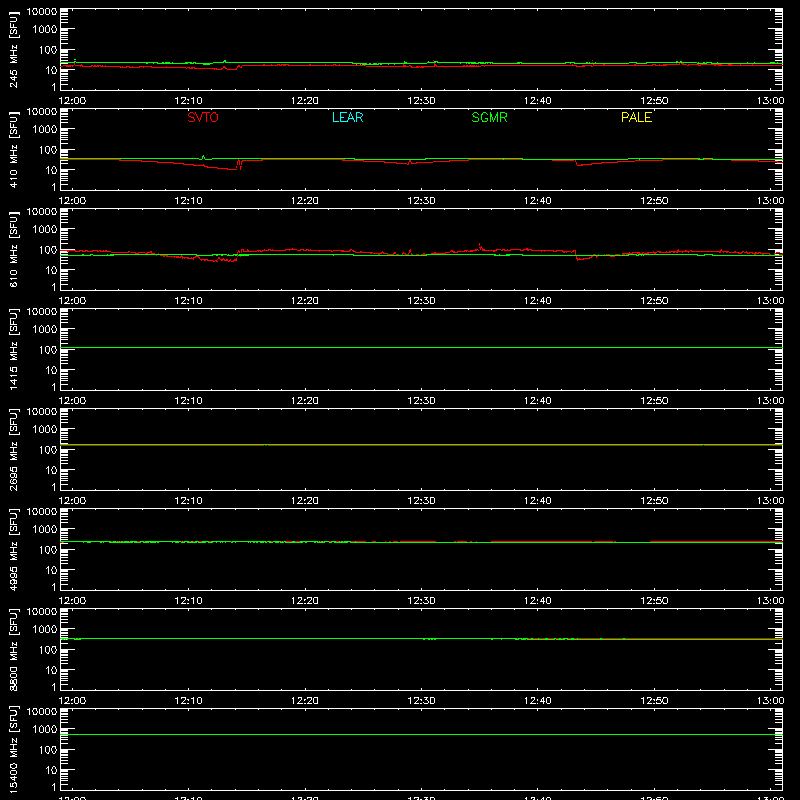Select the "610 MHz [SFU]" axis title
The width and height of the screenshot is (800, 800).
point(13,249)
